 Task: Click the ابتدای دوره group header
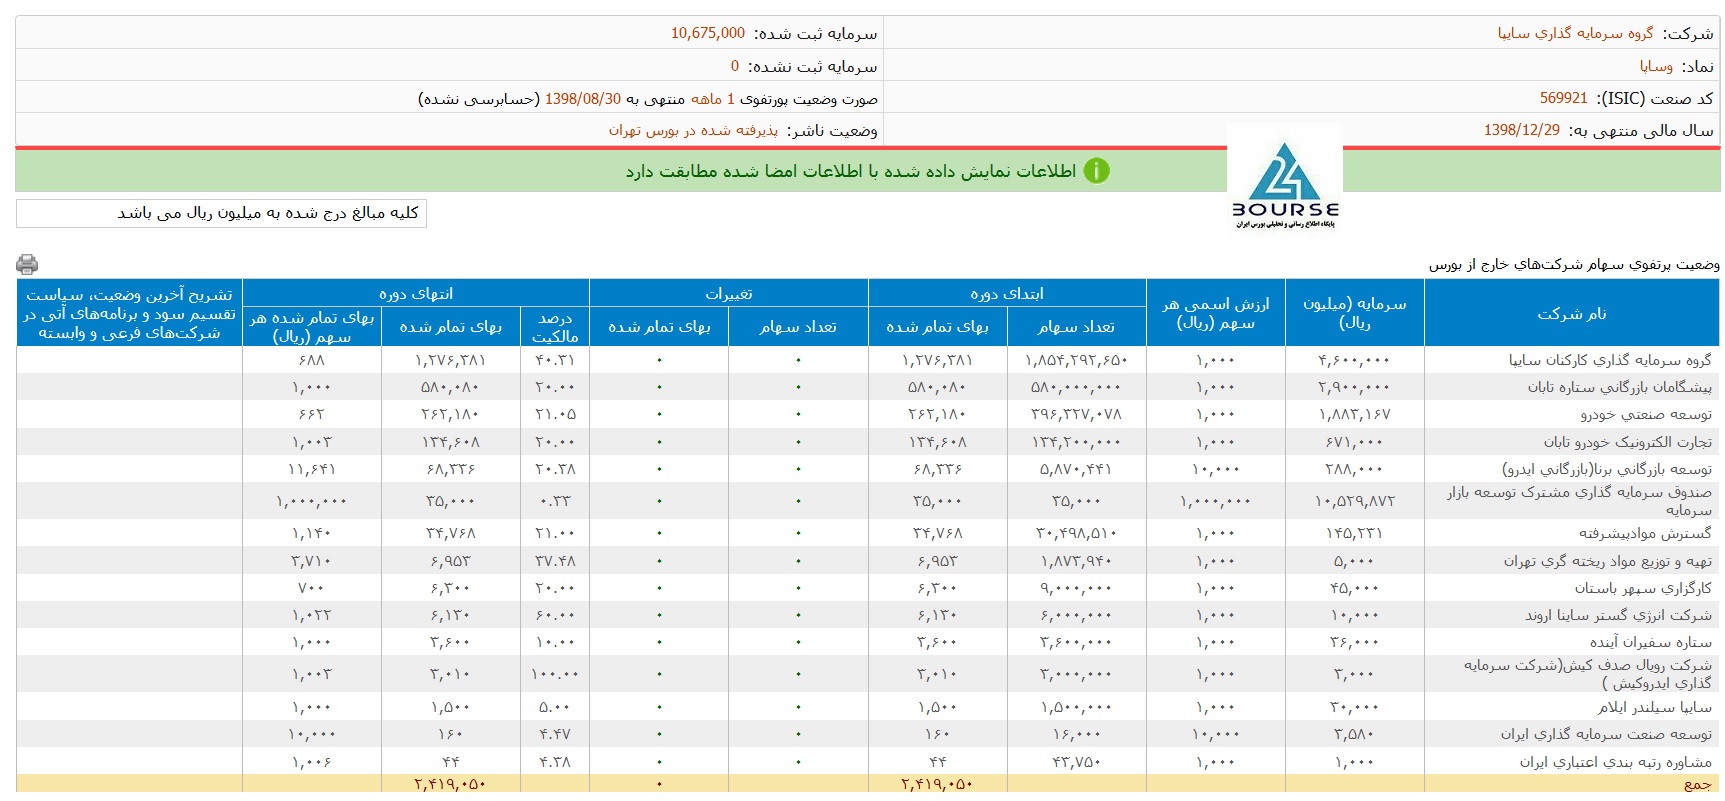(x=1006, y=293)
